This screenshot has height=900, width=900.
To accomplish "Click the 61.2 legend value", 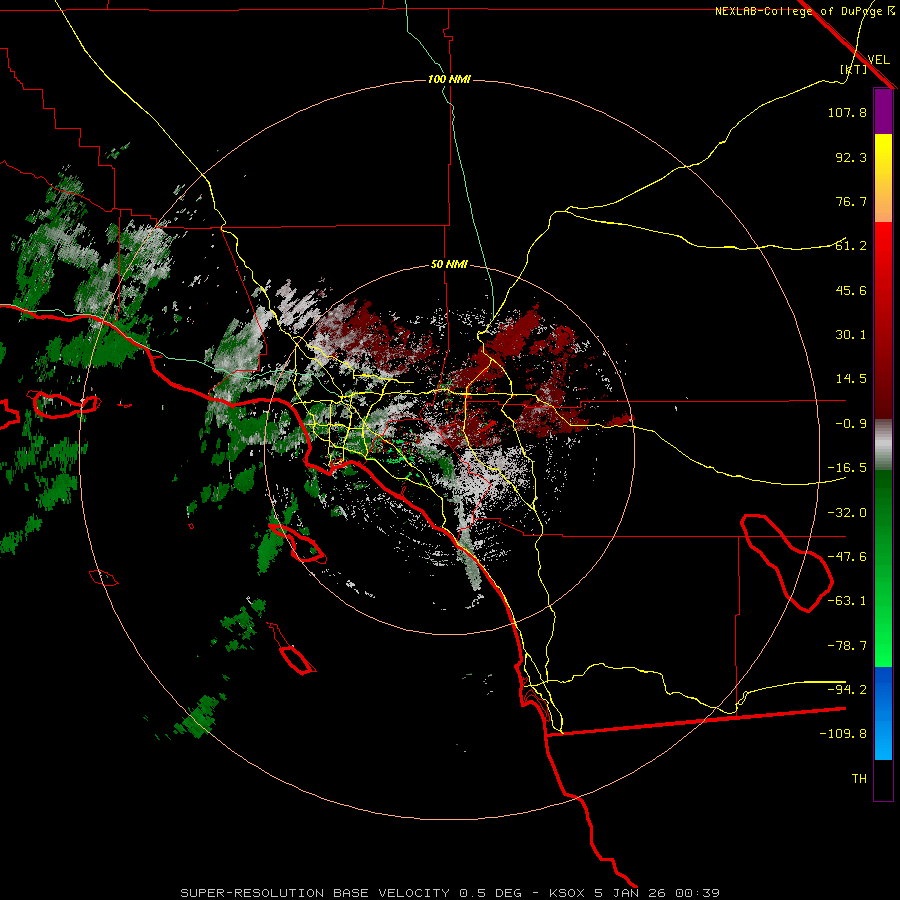I will point(851,246).
